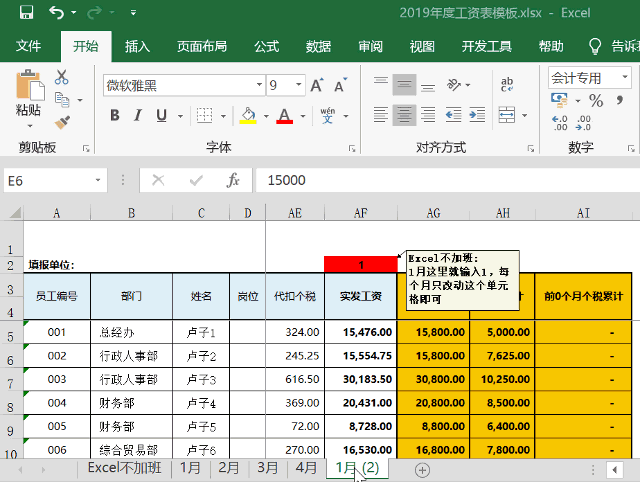This screenshot has width=640, height=482.
Task: Open the 剪贴板 dialog launcher
Action: tap(86, 149)
